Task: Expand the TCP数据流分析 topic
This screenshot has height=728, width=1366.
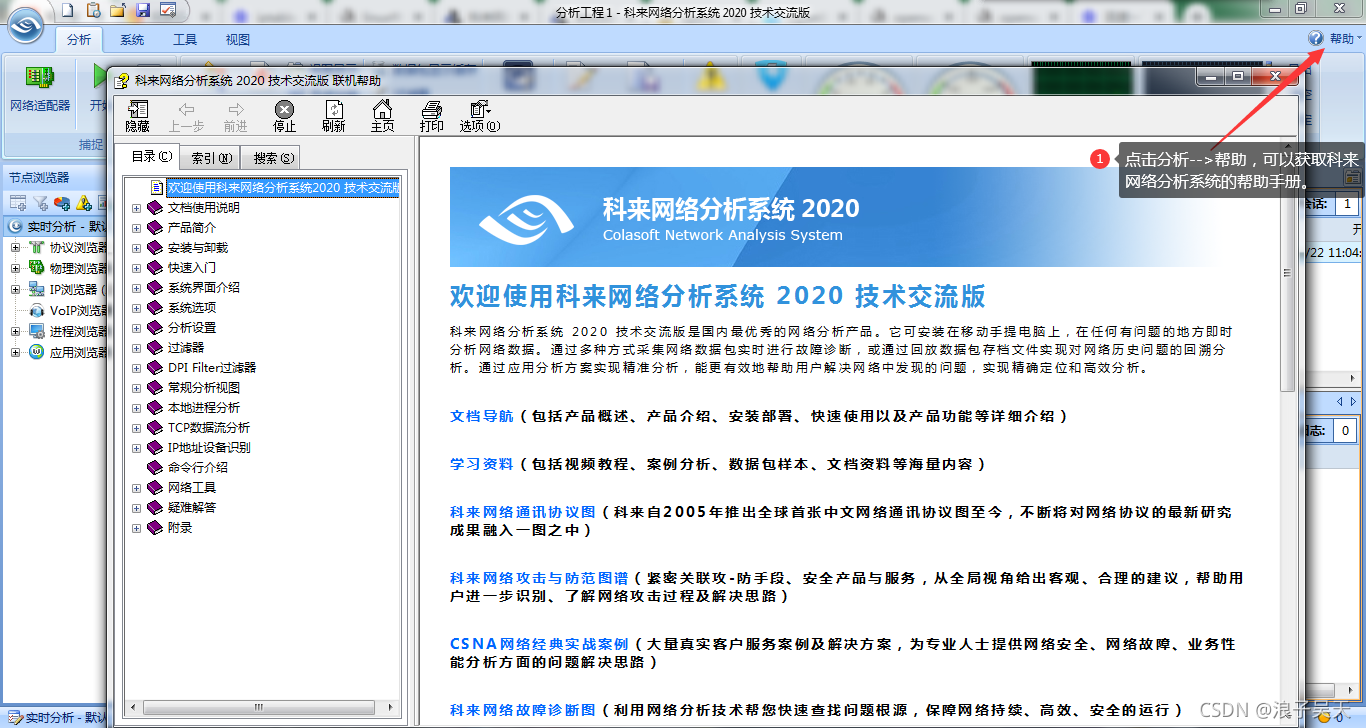Action: [x=136, y=428]
